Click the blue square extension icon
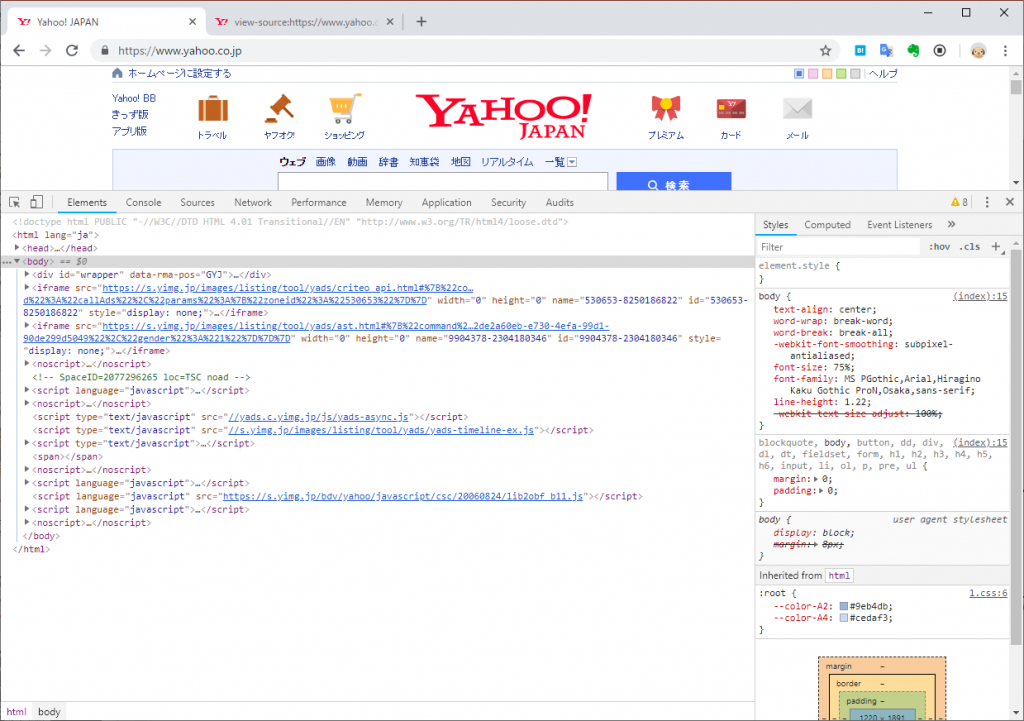Viewport: 1024px width, 721px height. (x=860, y=50)
